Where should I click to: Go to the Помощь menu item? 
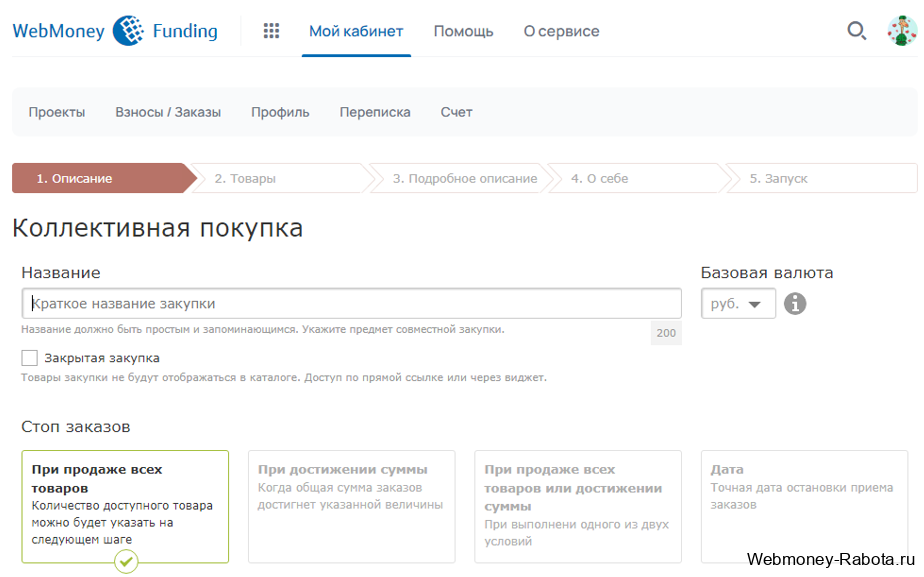point(463,31)
